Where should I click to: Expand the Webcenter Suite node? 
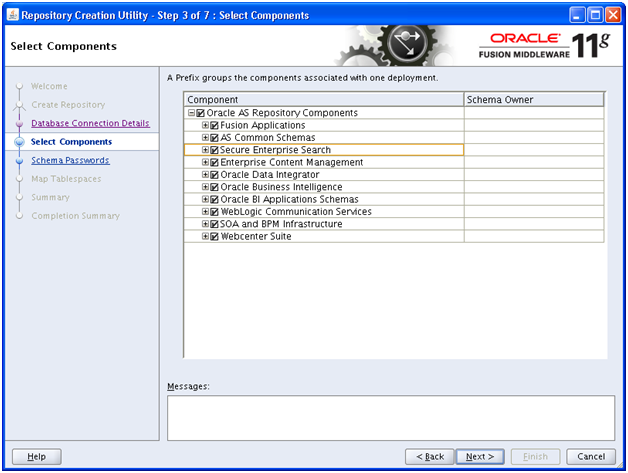coord(205,236)
